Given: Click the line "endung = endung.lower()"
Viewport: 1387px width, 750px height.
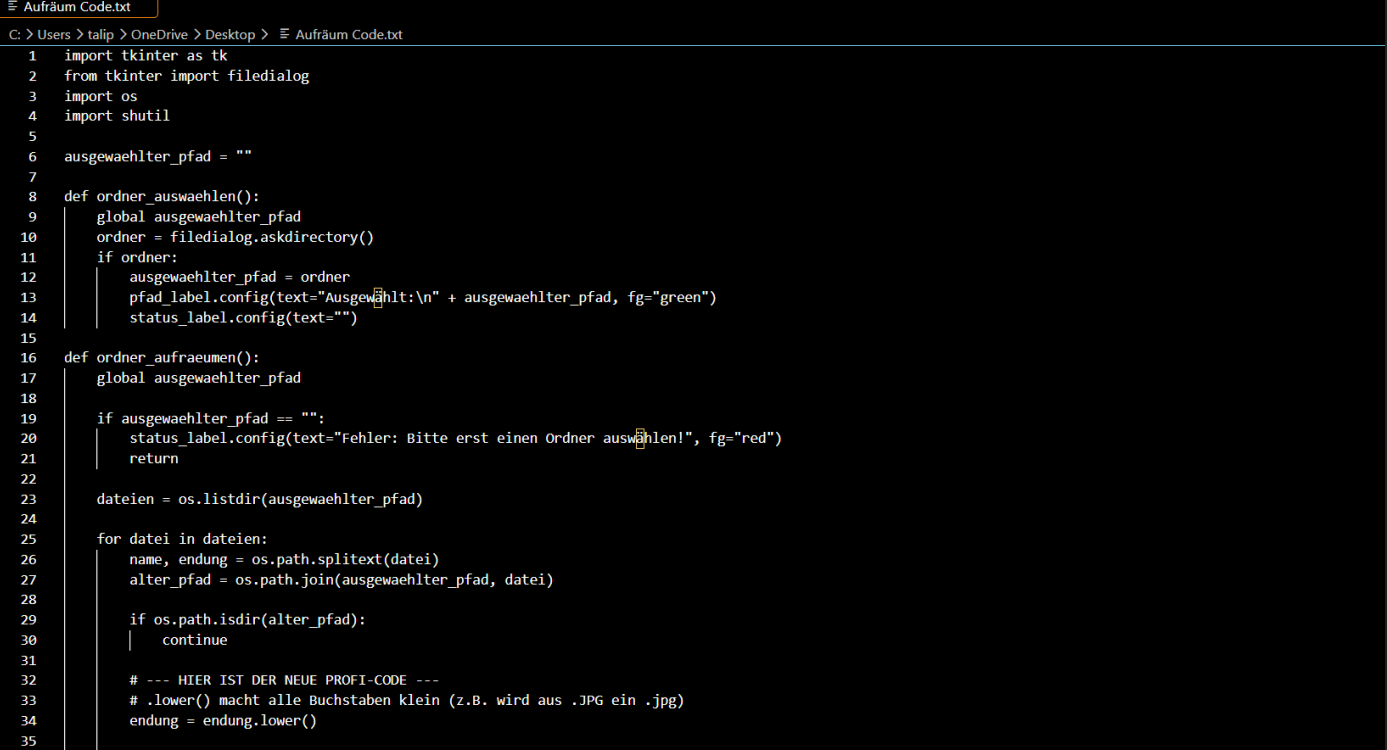Looking at the screenshot, I should tap(223, 720).
